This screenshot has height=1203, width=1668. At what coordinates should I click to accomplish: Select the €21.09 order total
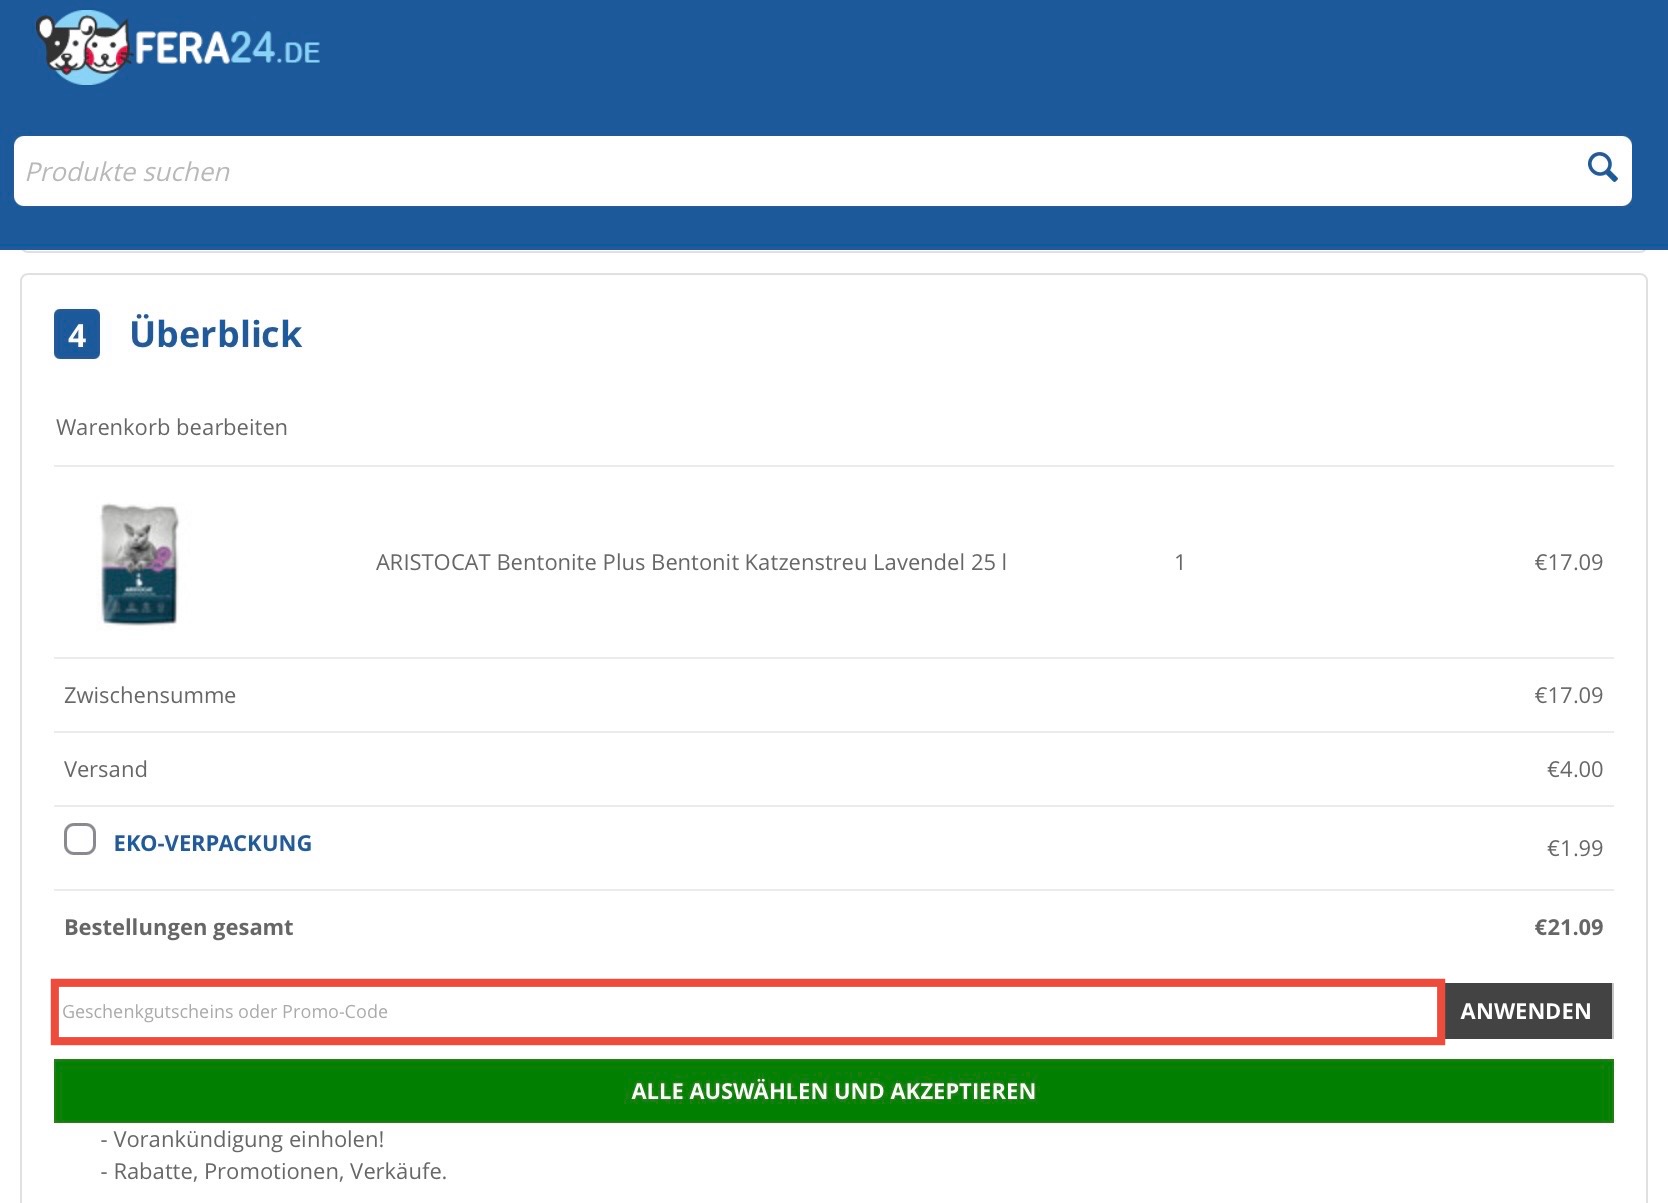point(1569,927)
